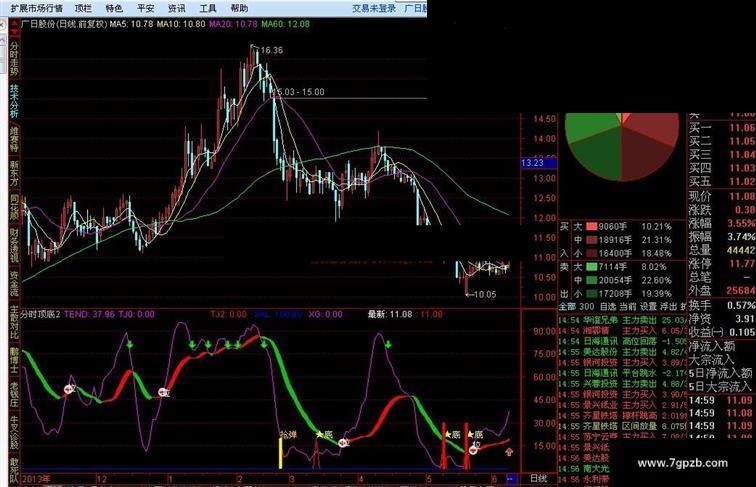This screenshot has width=756, height=487.
Task: Select the 当前 filter tab
Action: pos(628,306)
